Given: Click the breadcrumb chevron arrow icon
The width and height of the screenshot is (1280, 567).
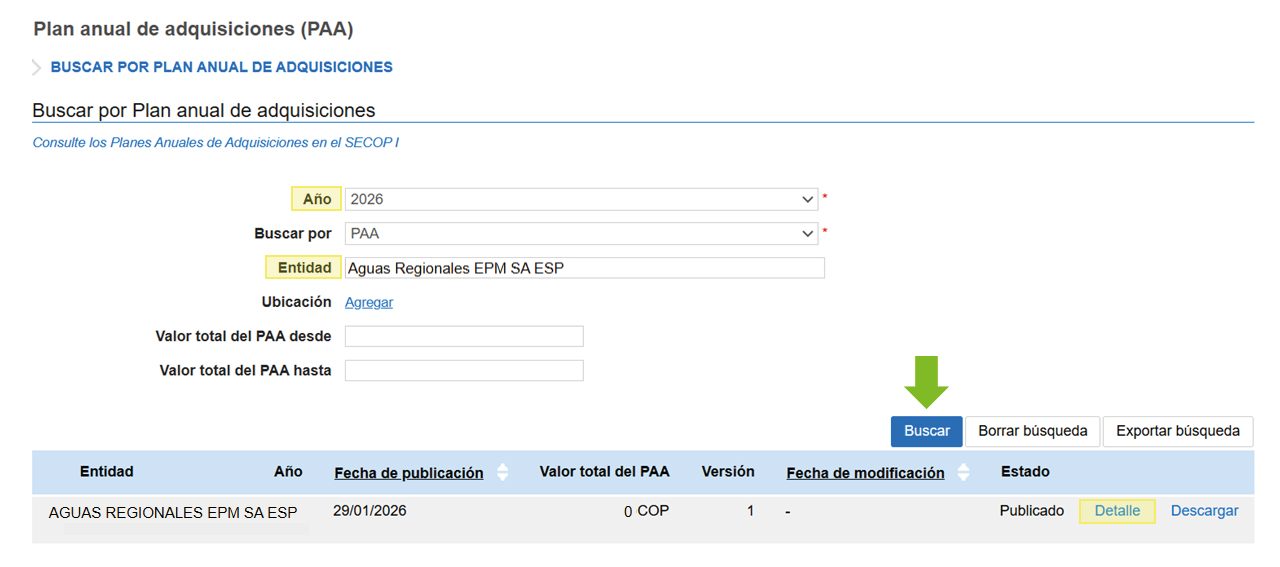Looking at the screenshot, I should coord(37,68).
